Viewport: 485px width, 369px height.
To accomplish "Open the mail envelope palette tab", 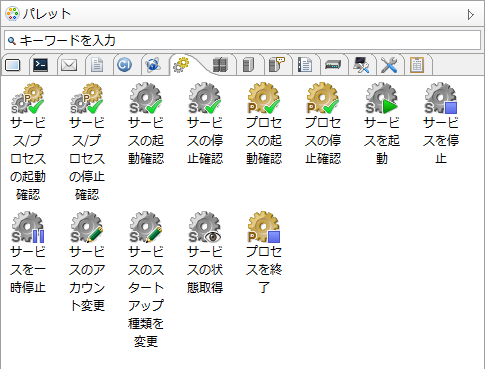I will 69,65.
